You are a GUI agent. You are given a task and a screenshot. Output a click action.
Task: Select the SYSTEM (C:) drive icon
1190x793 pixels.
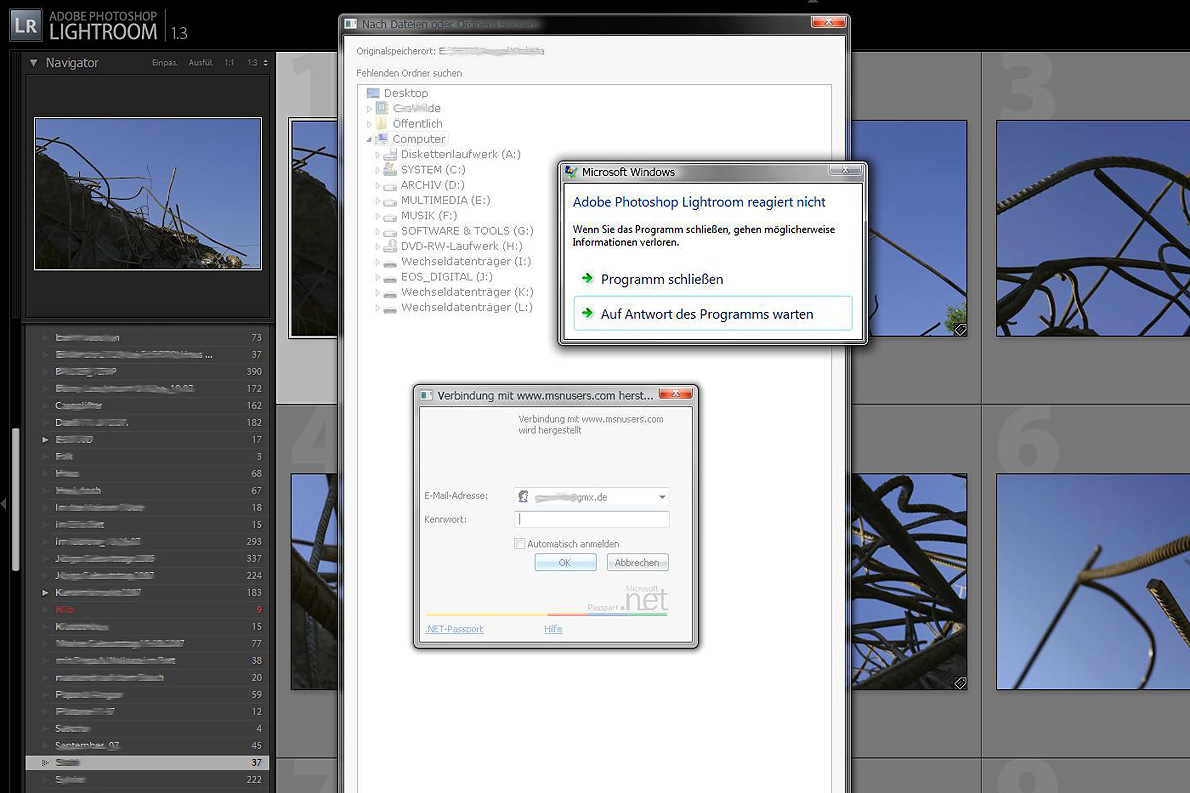390,169
